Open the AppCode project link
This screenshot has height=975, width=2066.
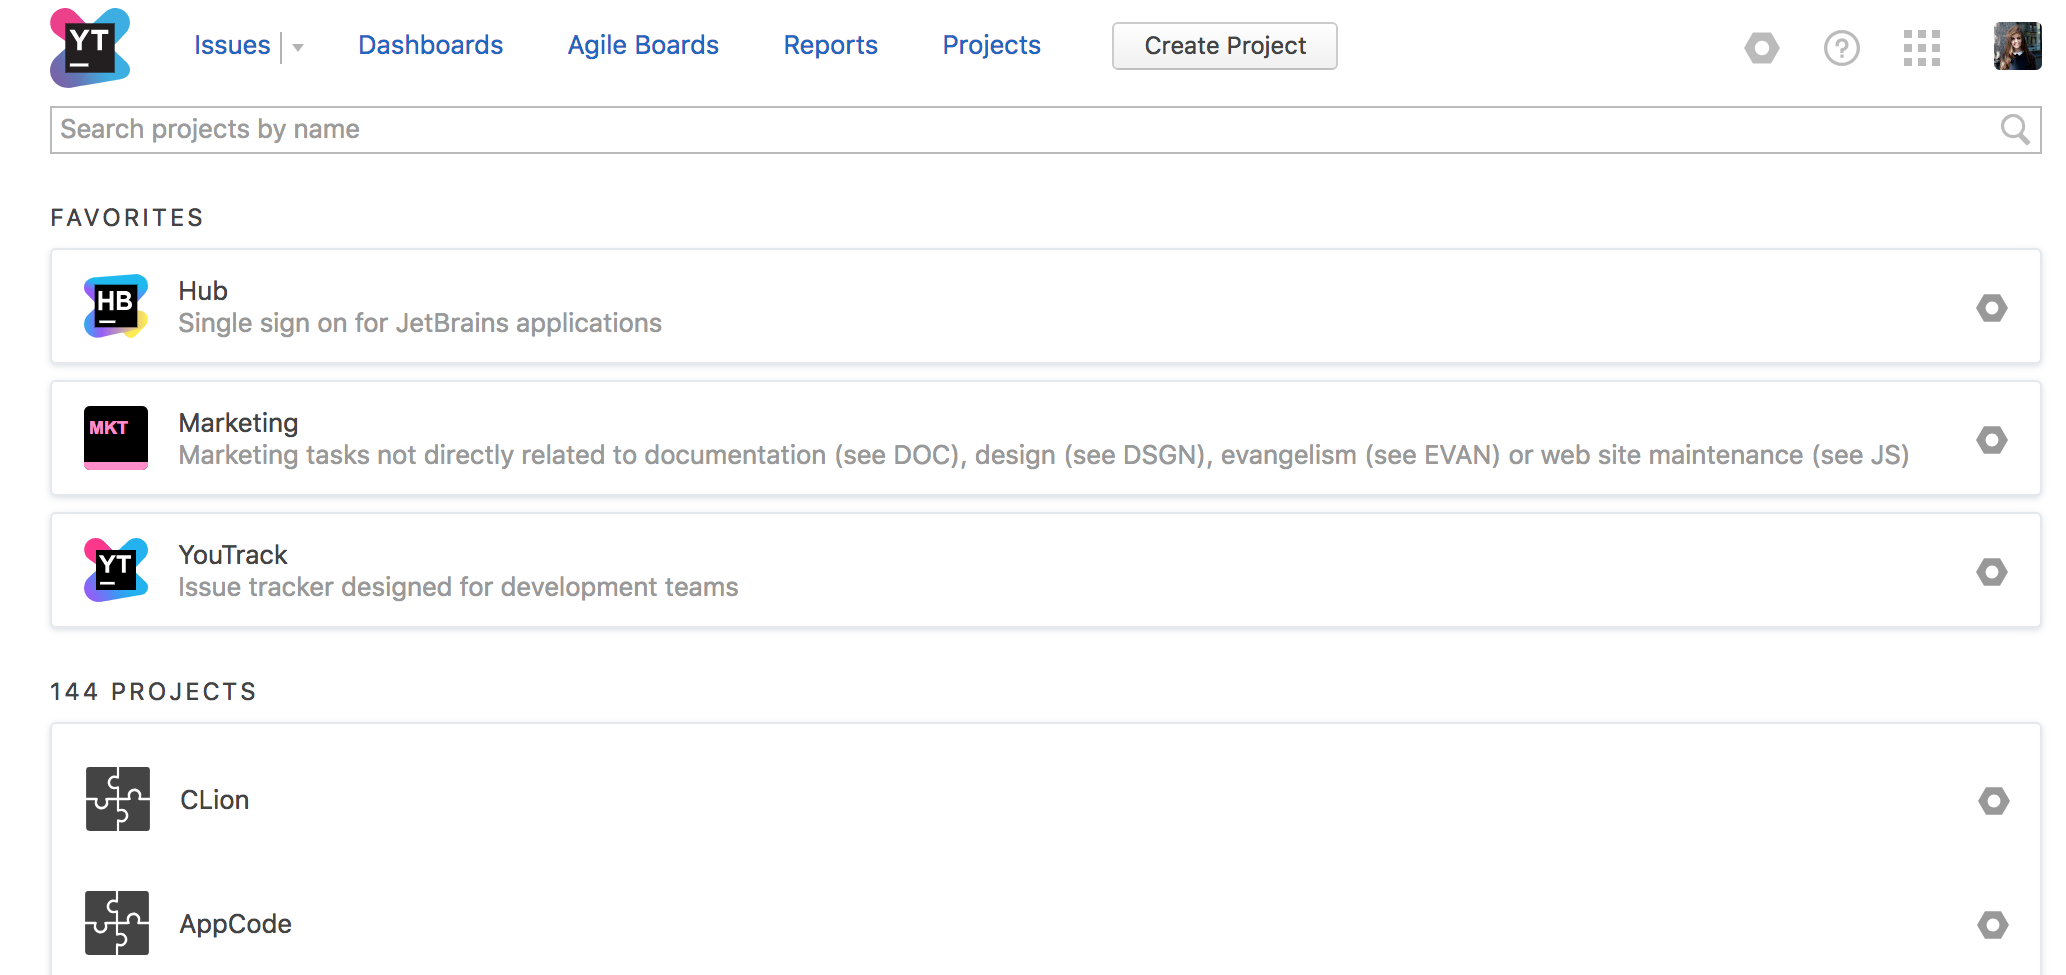click(236, 924)
